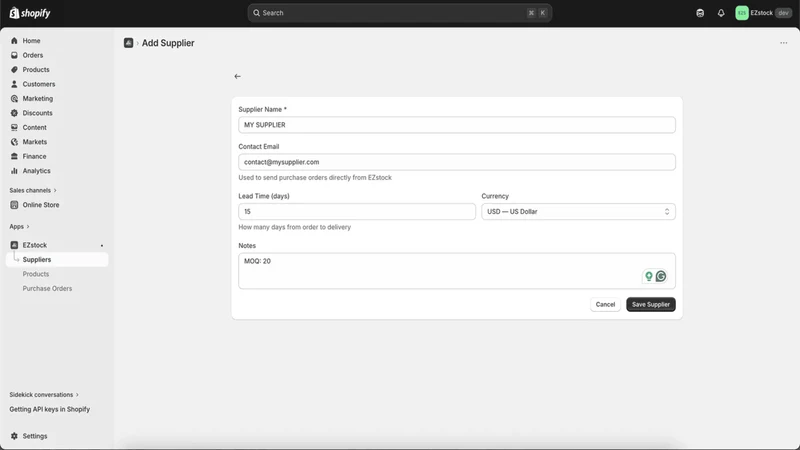Viewport: 800px width, 450px height.
Task: Open the EZstock account menu
Action: tap(763, 13)
